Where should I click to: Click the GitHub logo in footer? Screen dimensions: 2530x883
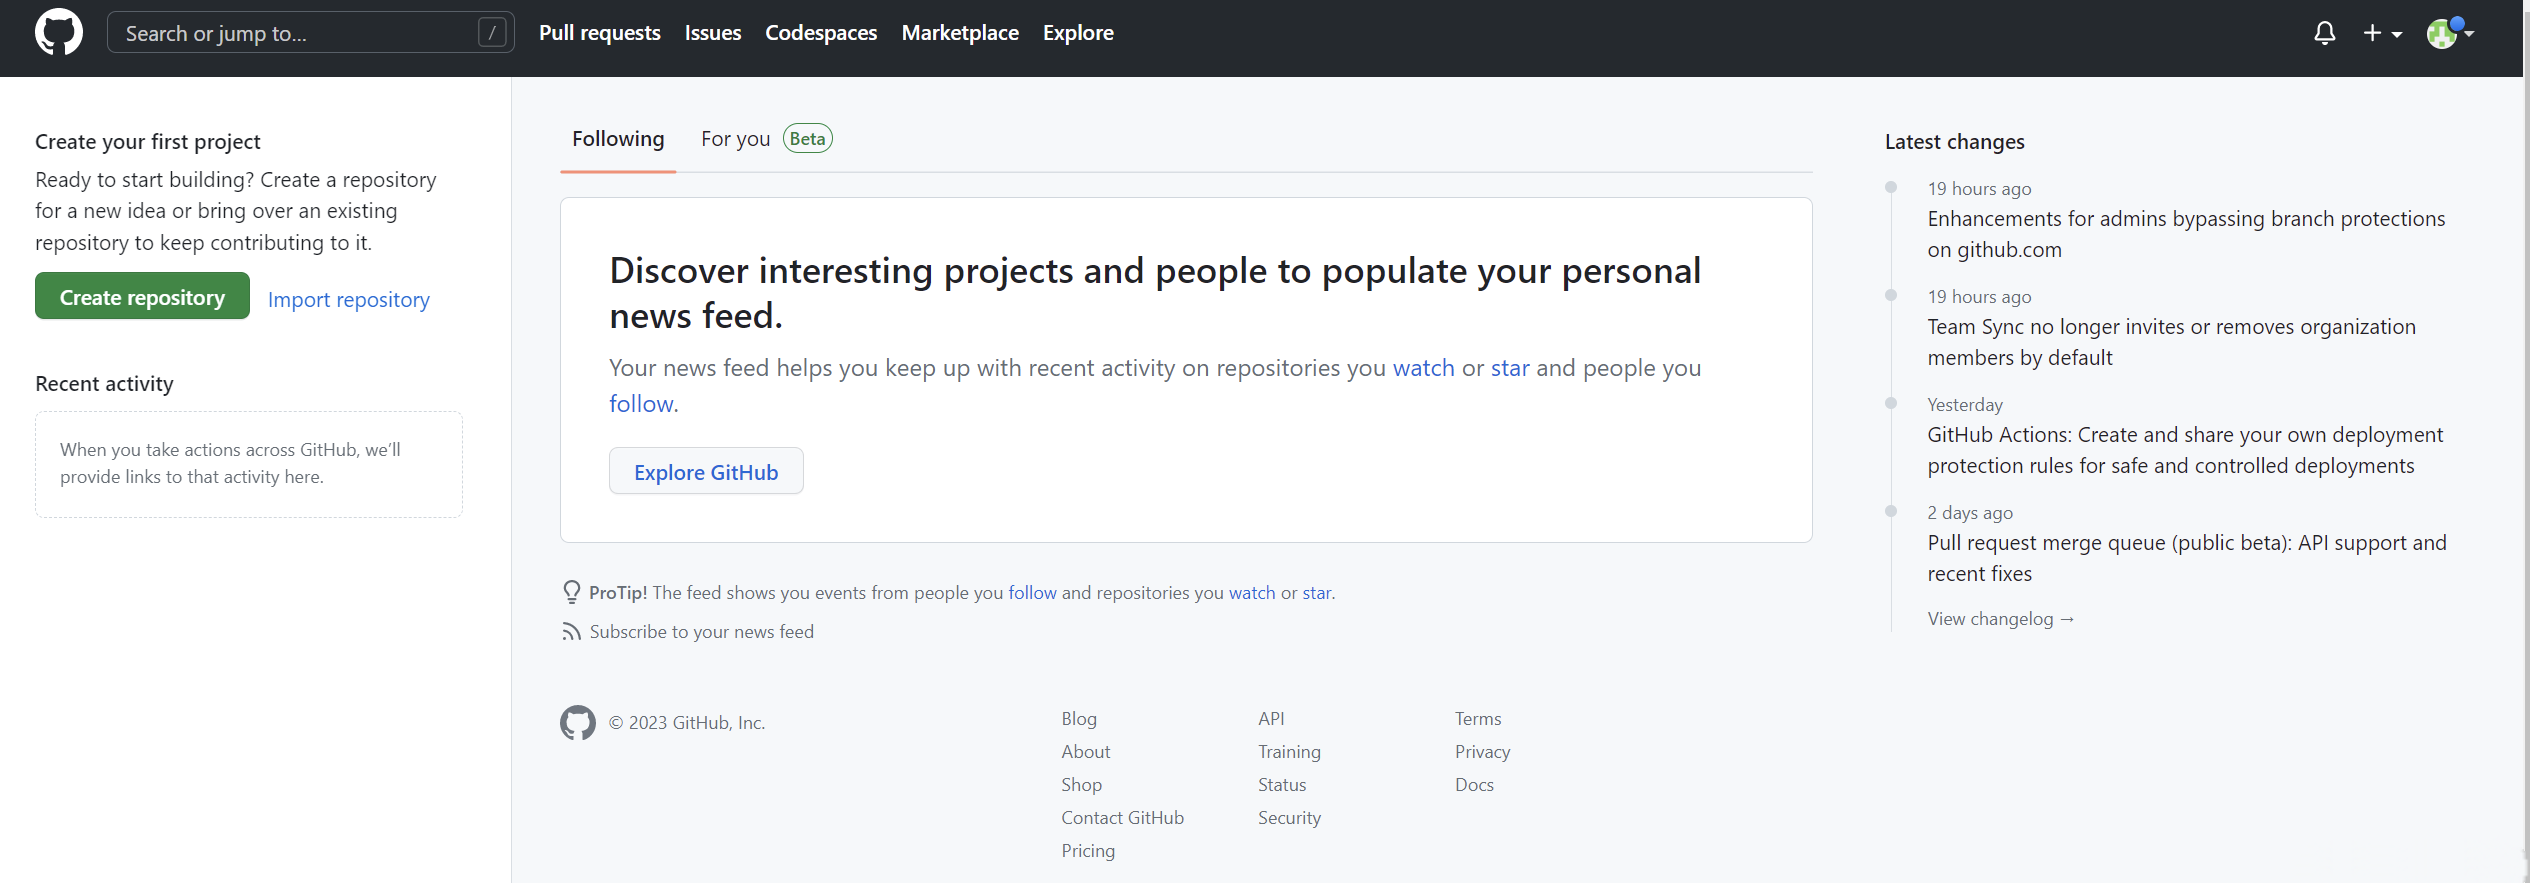pyautogui.click(x=578, y=723)
